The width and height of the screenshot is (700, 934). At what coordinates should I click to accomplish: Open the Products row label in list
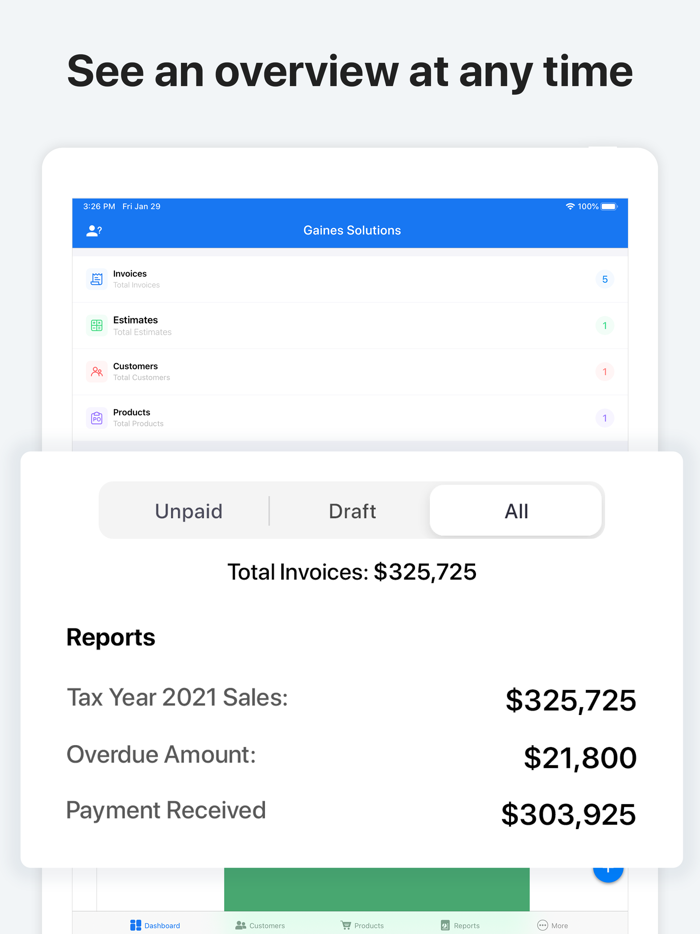coord(132,412)
